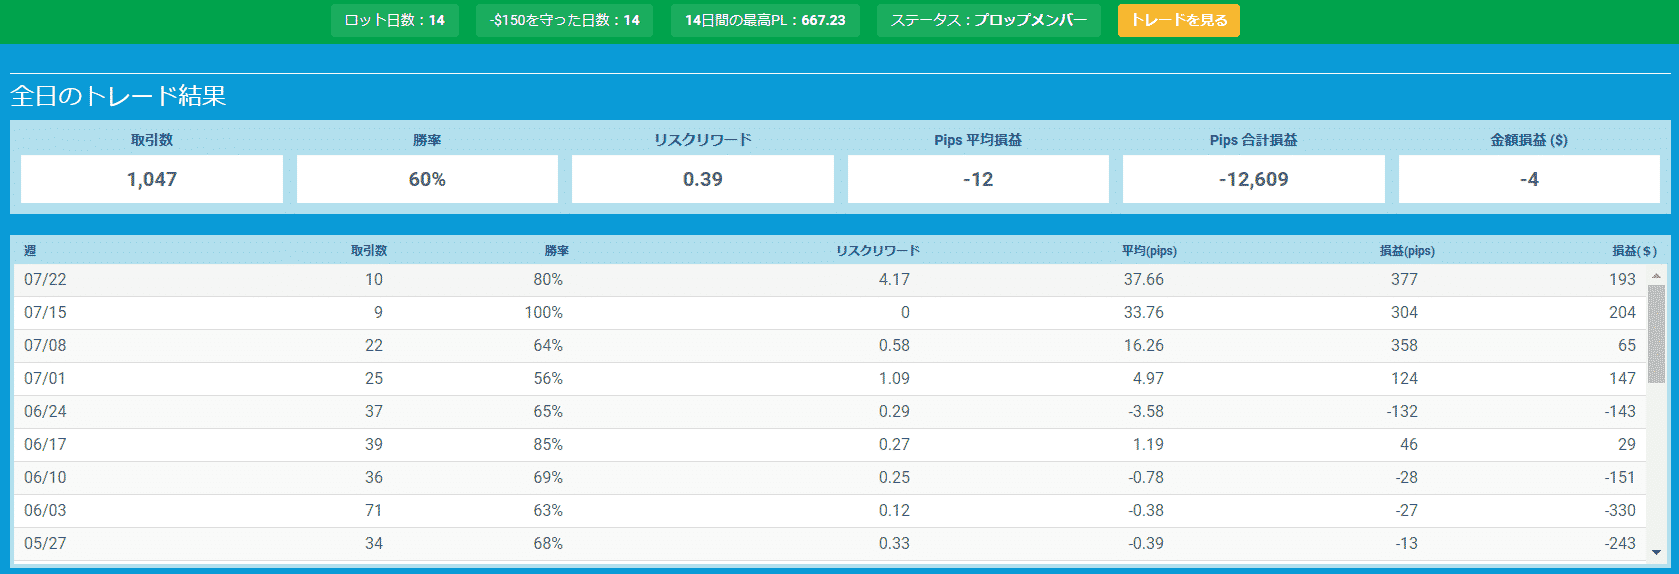The height and width of the screenshot is (574, 1679).
Task: Sort by 取引数 table column header
Action: (x=368, y=250)
